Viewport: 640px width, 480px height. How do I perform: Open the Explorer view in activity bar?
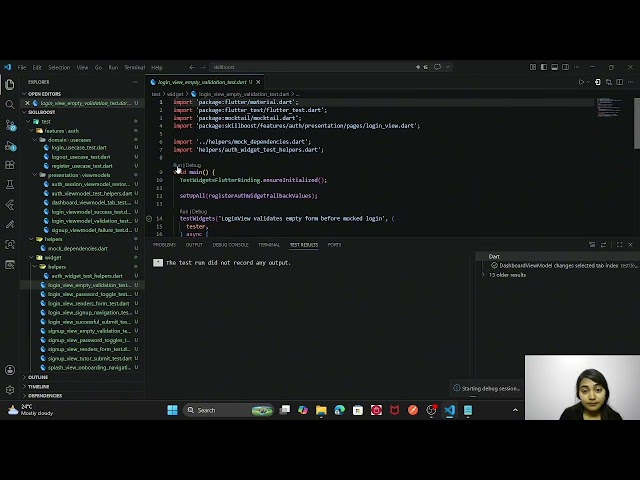(x=10, y=84)
